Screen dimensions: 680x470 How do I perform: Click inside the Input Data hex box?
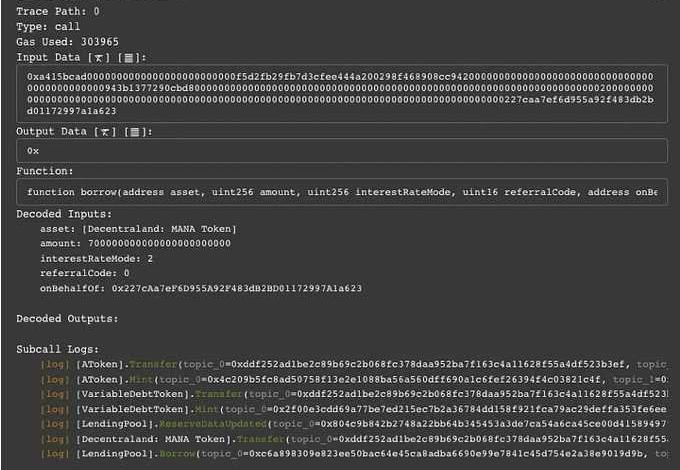[x=340, y=93]
